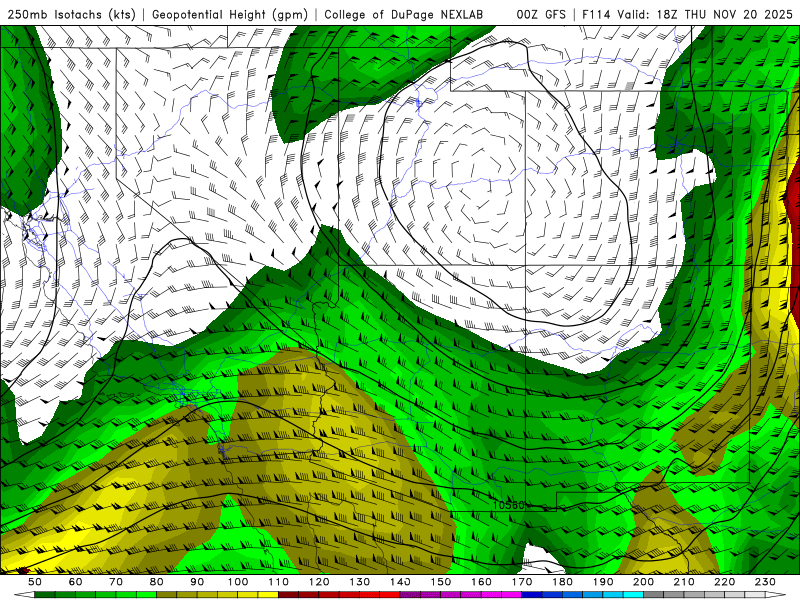Click the '10560' height contour label
800x600 pixels.
click(x=509, y=505)
